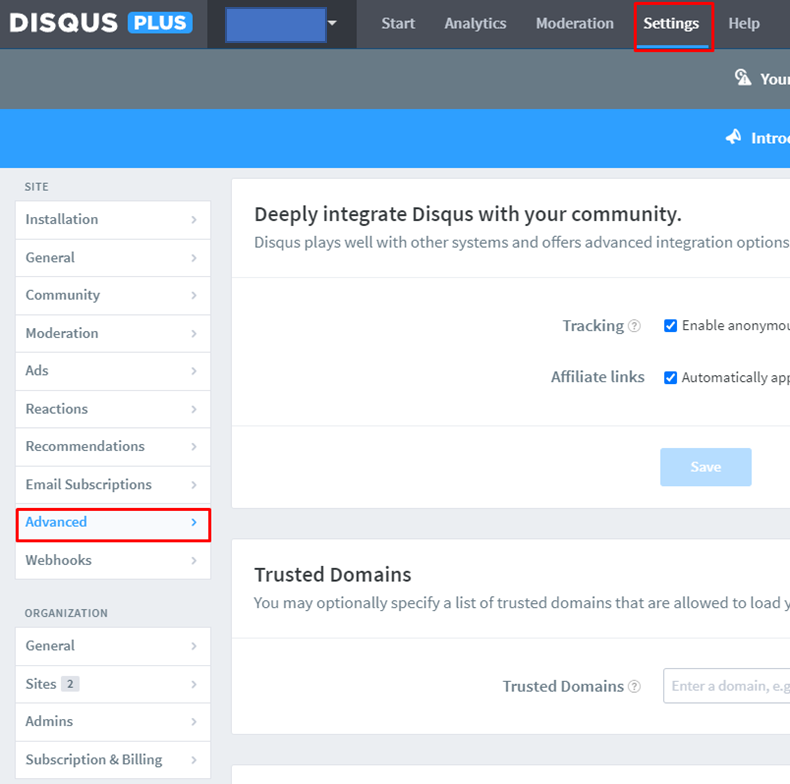Click the chevron next to Installation

pyautogui.click(x=194, y=220)
